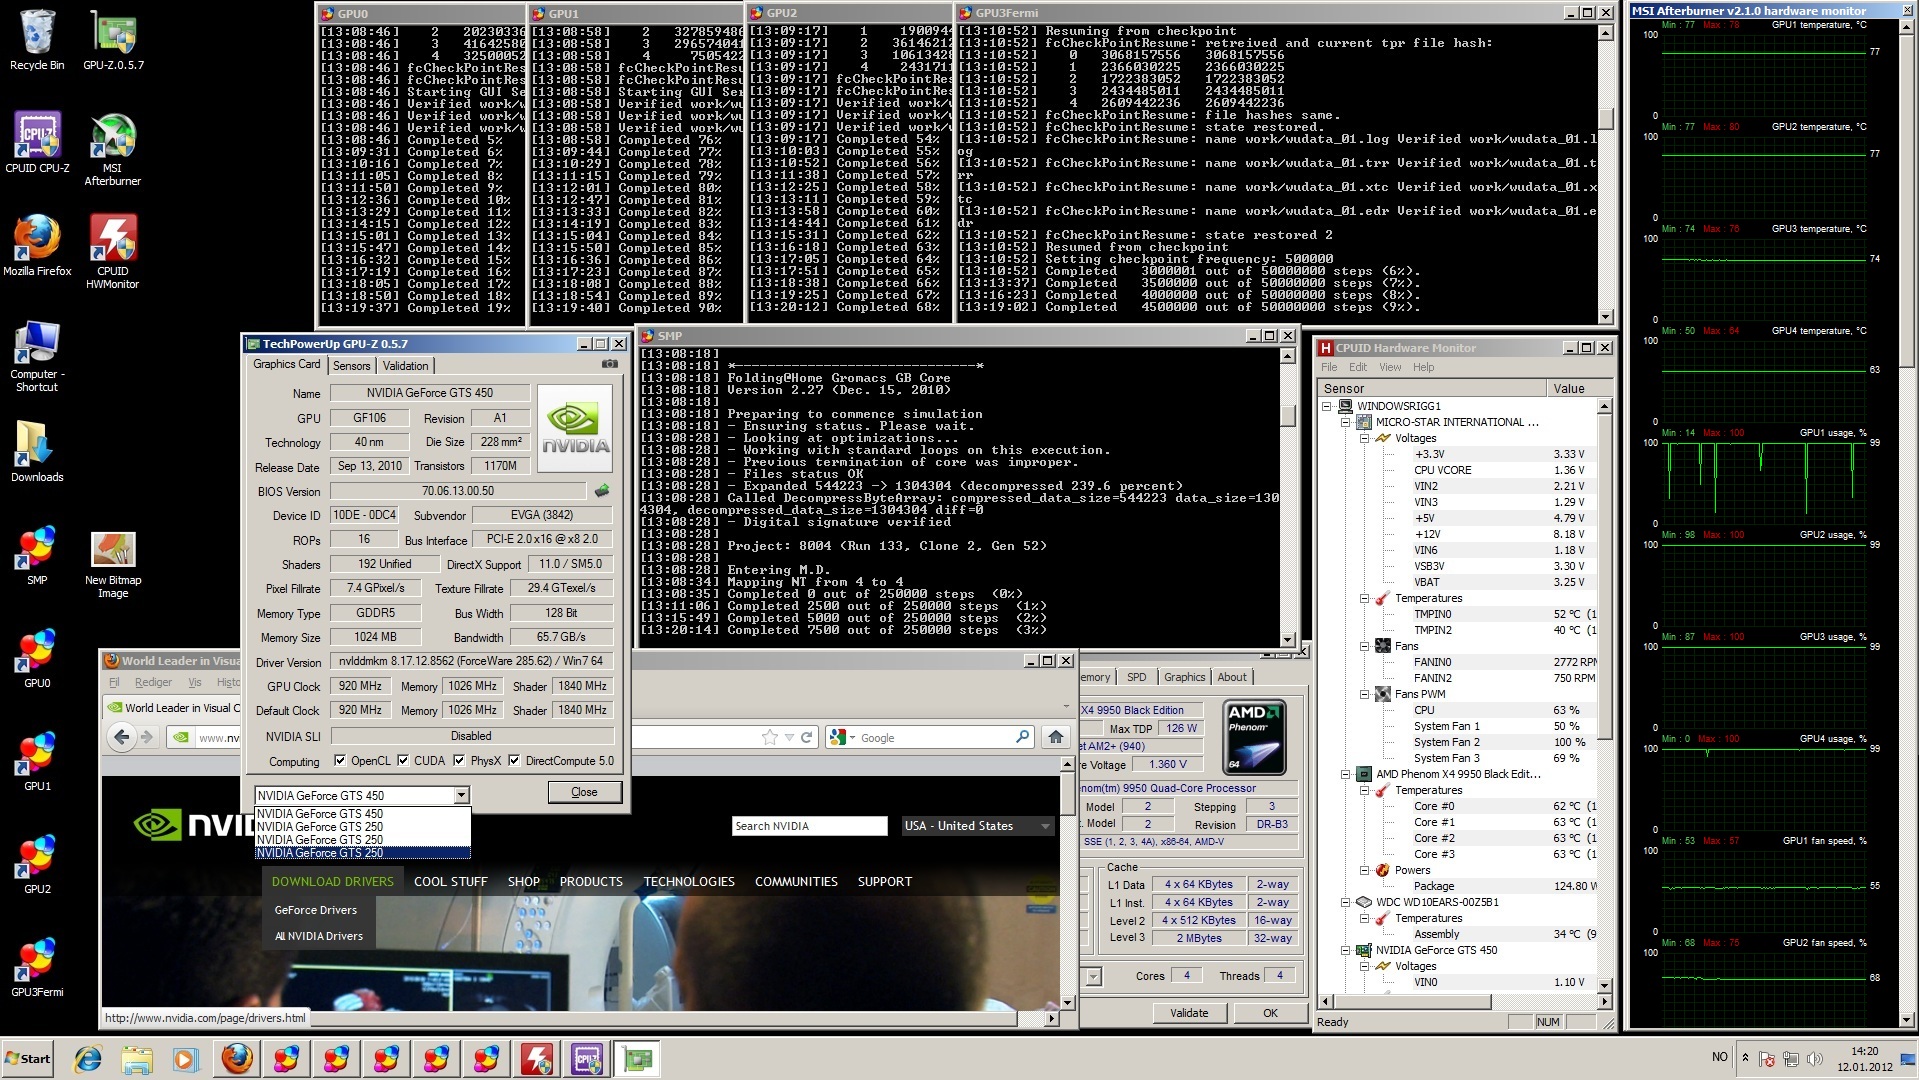Collapse the Fans PWM tree node
This screenshot has width=1919, height=1080.
(1364, 694)
